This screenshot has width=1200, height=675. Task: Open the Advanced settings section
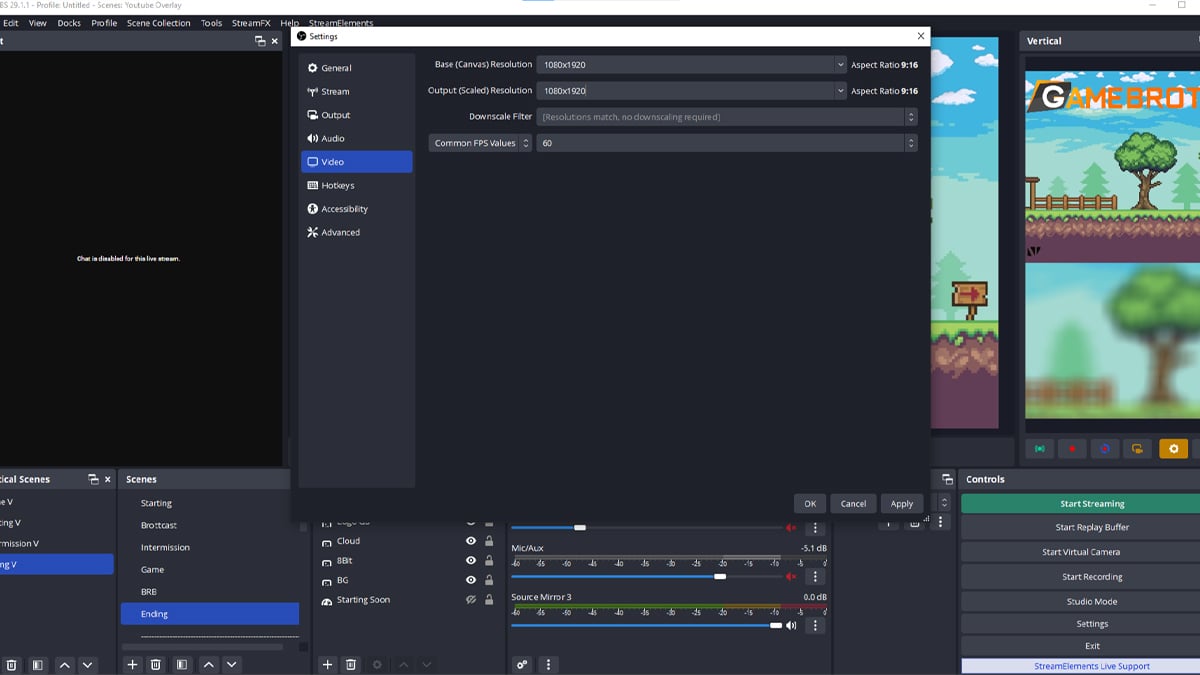point(338,232)
